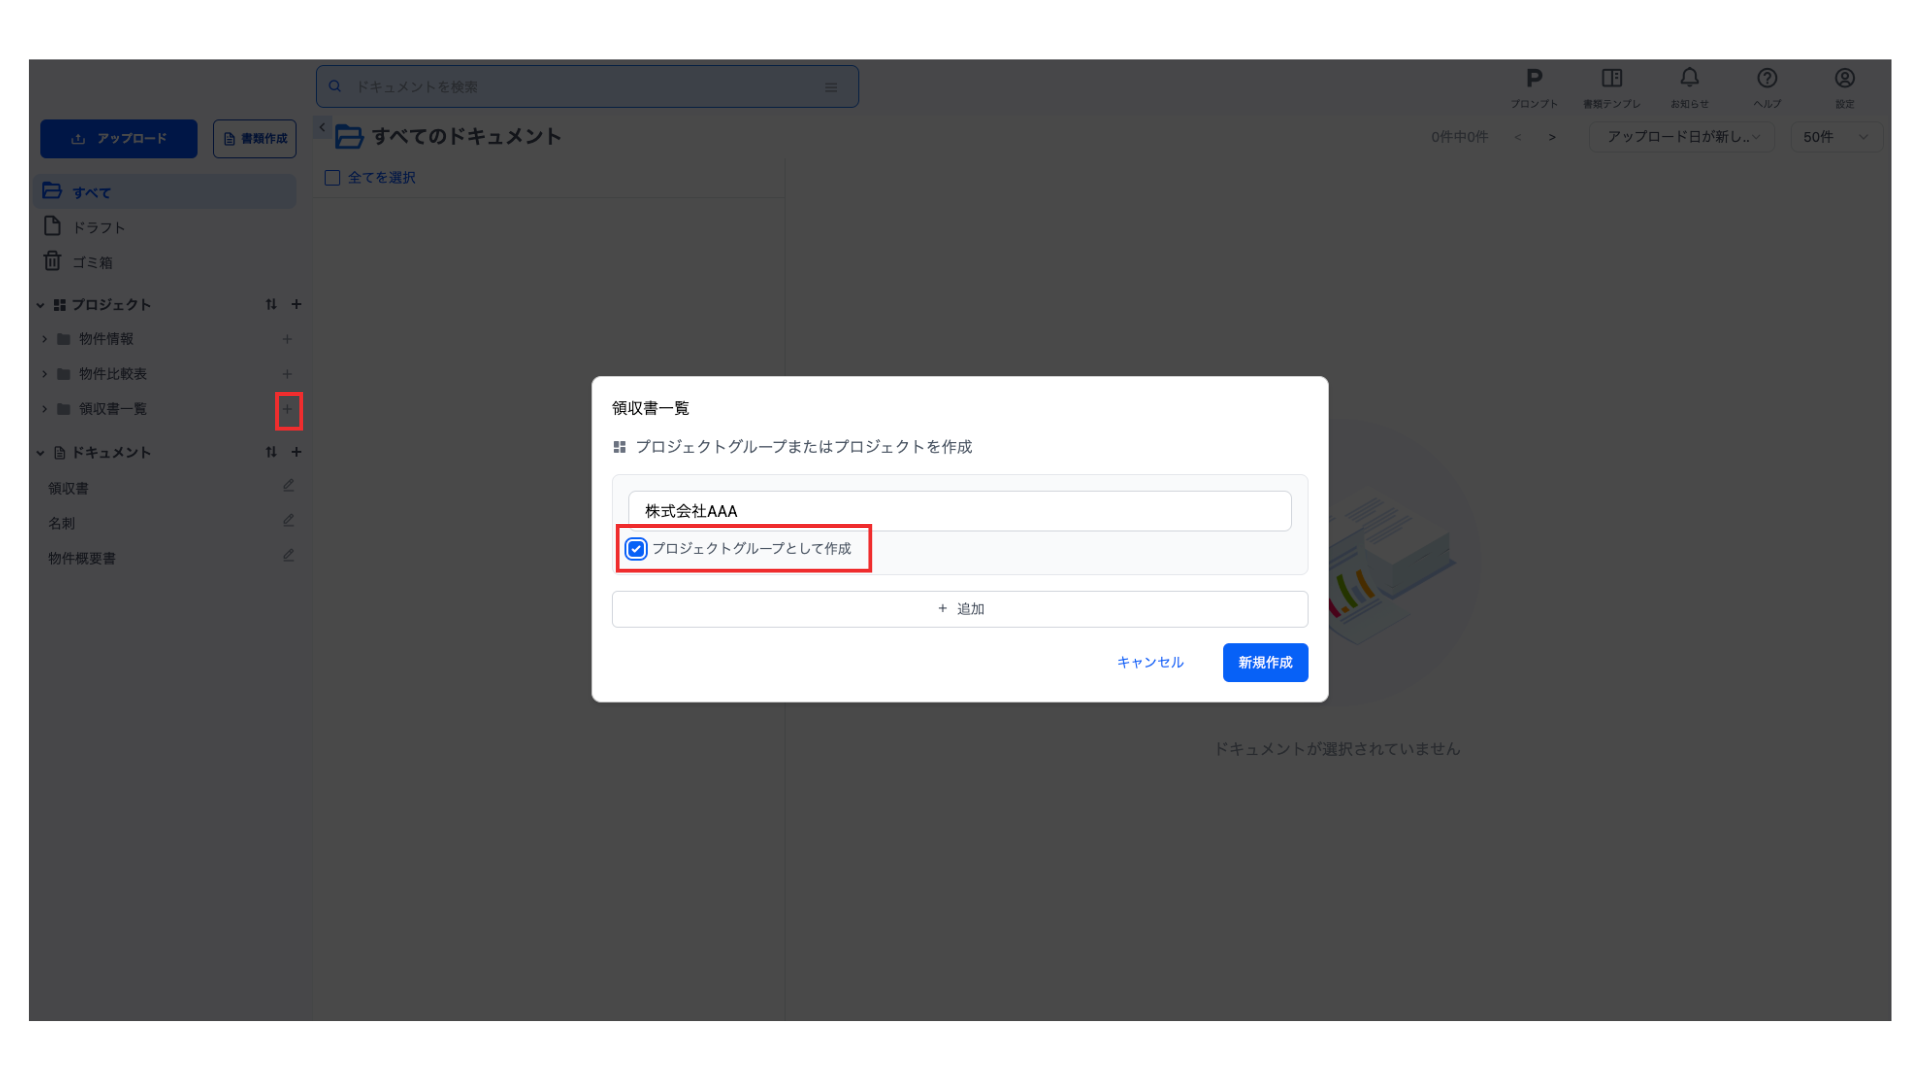The image size is (1920, 1080).
Task: Open the アップロード日が新しい sort dropdown
Action: [1682, 137]
